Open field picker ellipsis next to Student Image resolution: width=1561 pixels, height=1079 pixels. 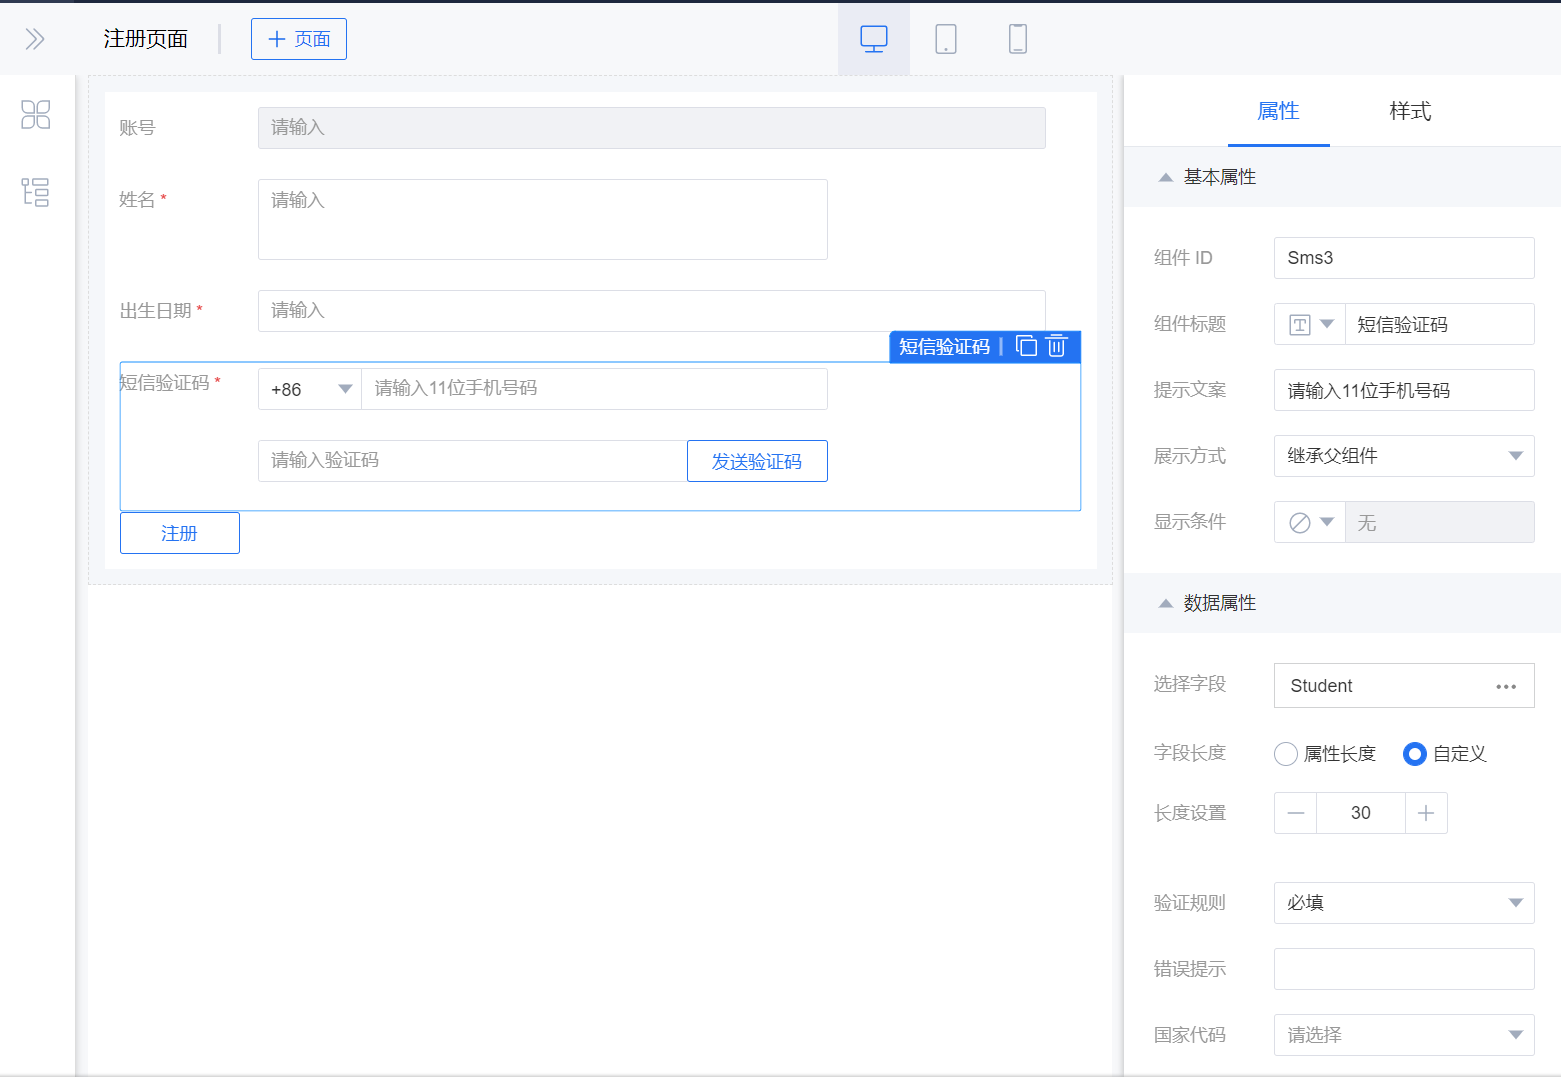1506,687
